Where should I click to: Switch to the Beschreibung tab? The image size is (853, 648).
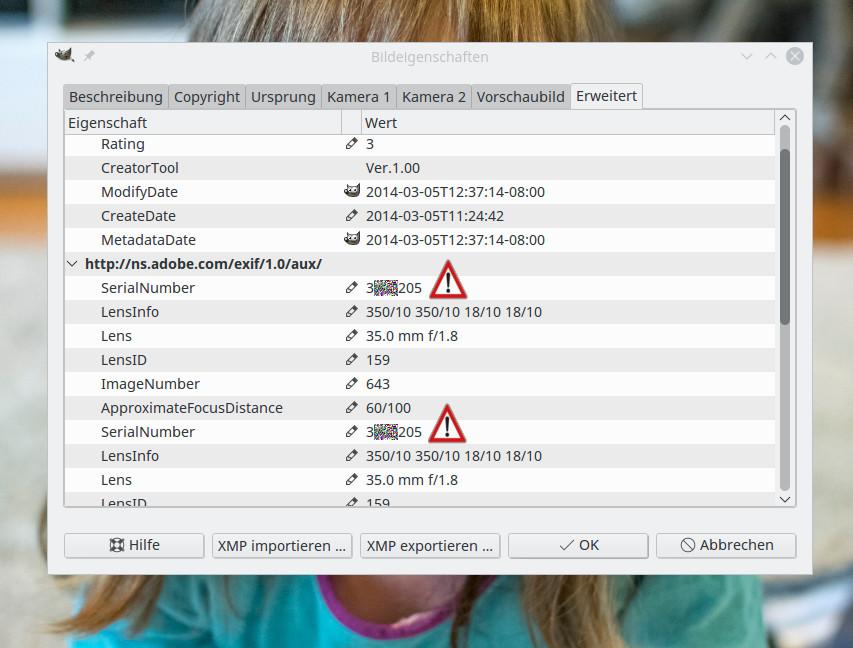(115, 97)
